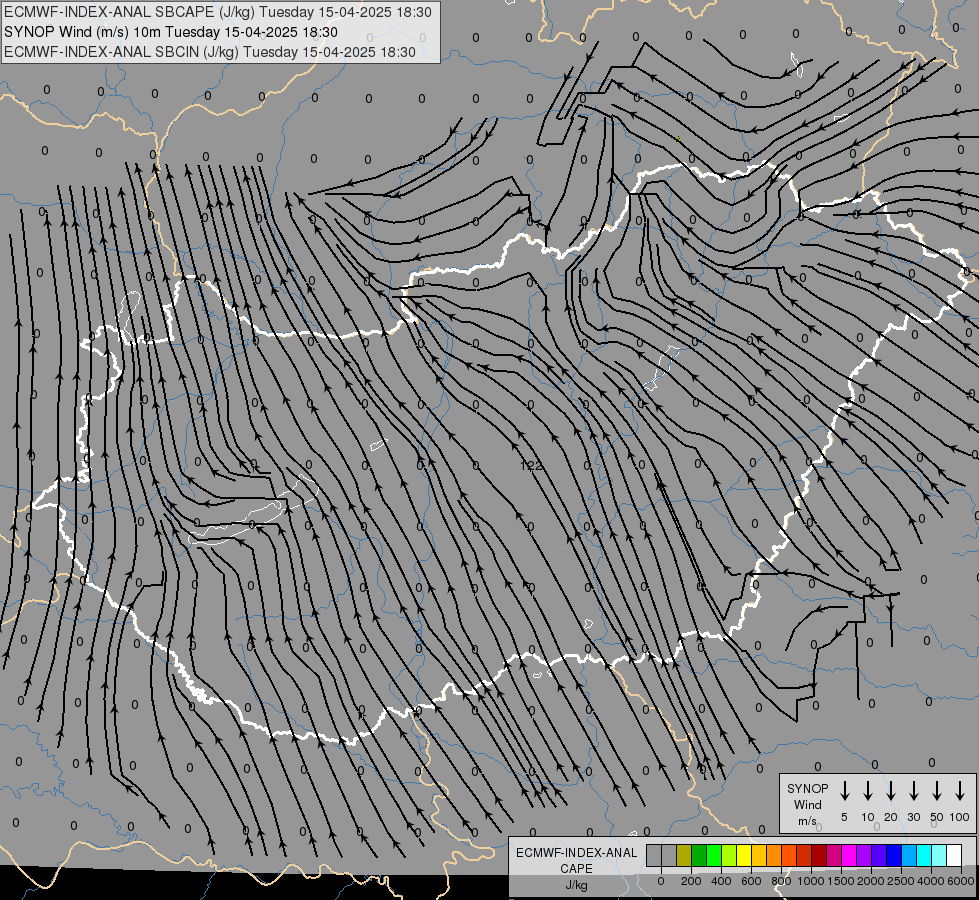Pick the pure yellow CAPE swatch

[744, 855]
